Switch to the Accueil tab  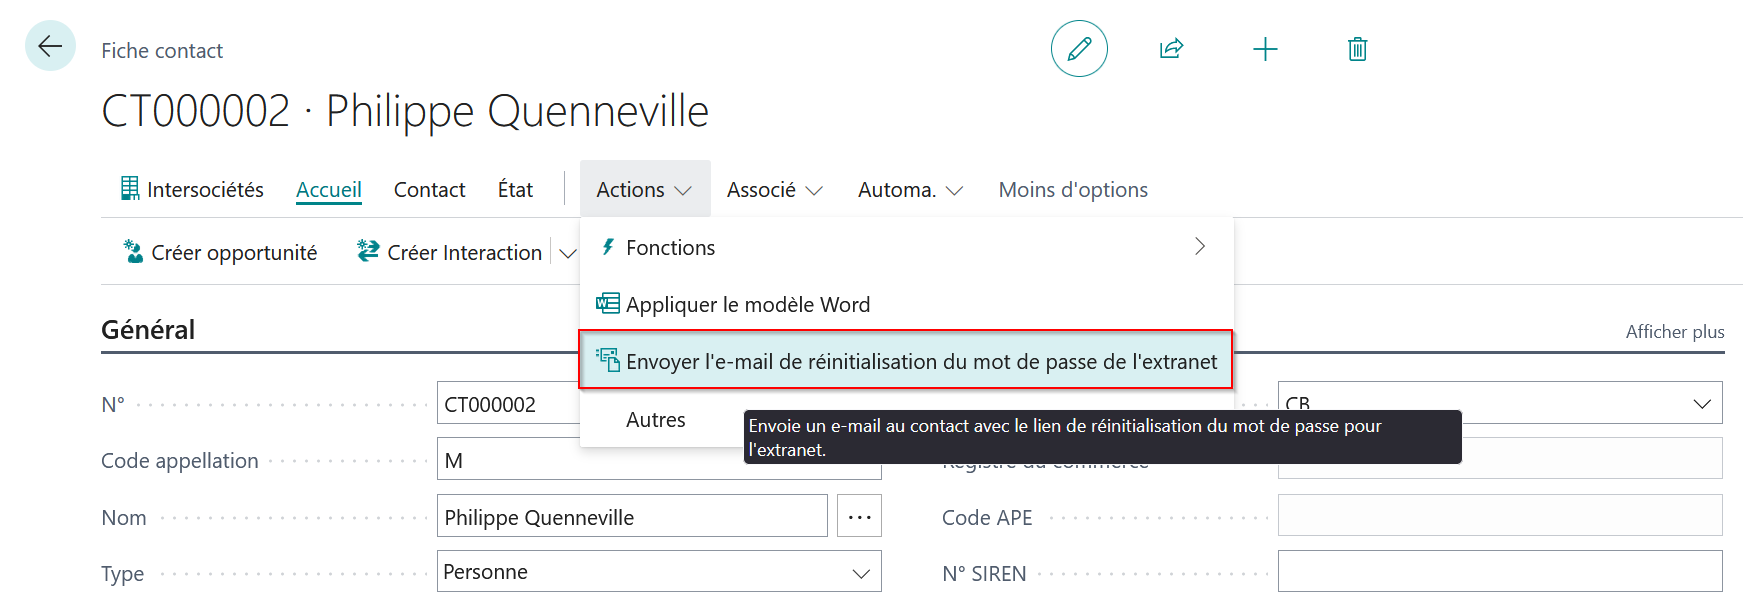pos(329,189)
